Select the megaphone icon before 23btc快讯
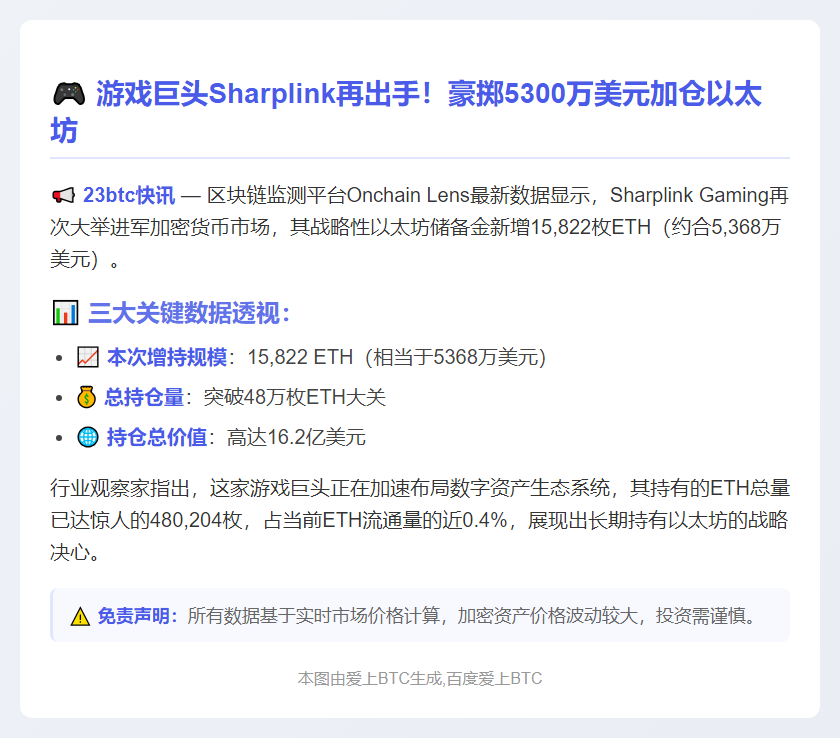Screen dimensions: 840x738 tap(63, 196)
